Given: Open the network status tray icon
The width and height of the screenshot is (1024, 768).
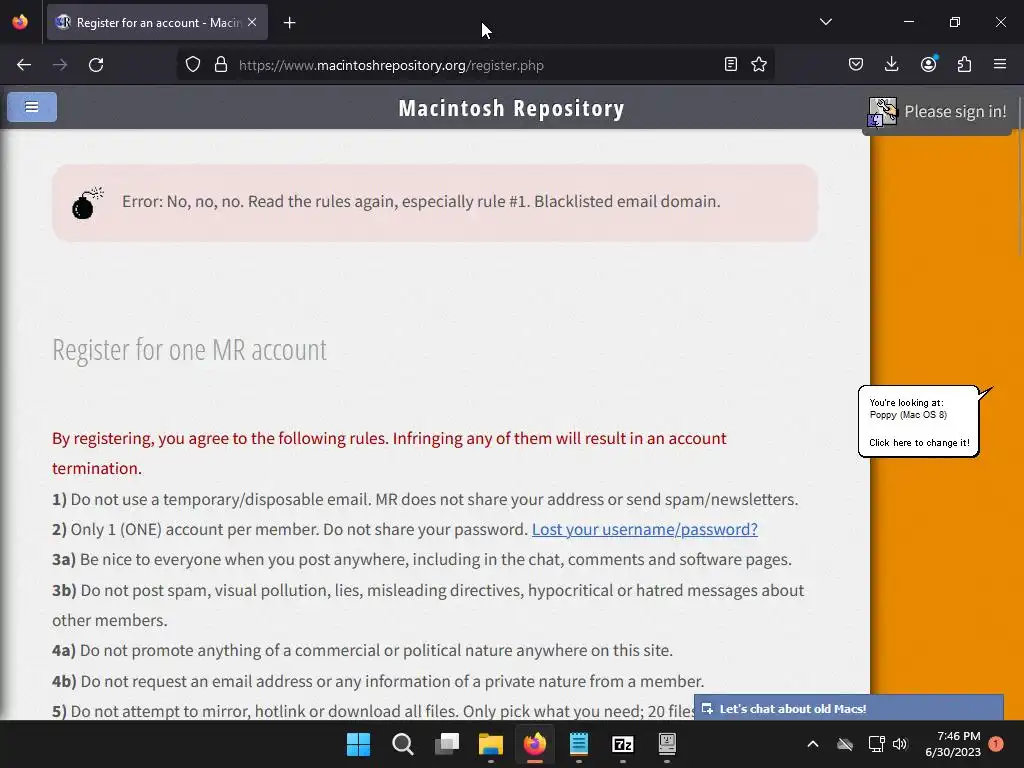Looking at the screenshot, I should (876, 744).
